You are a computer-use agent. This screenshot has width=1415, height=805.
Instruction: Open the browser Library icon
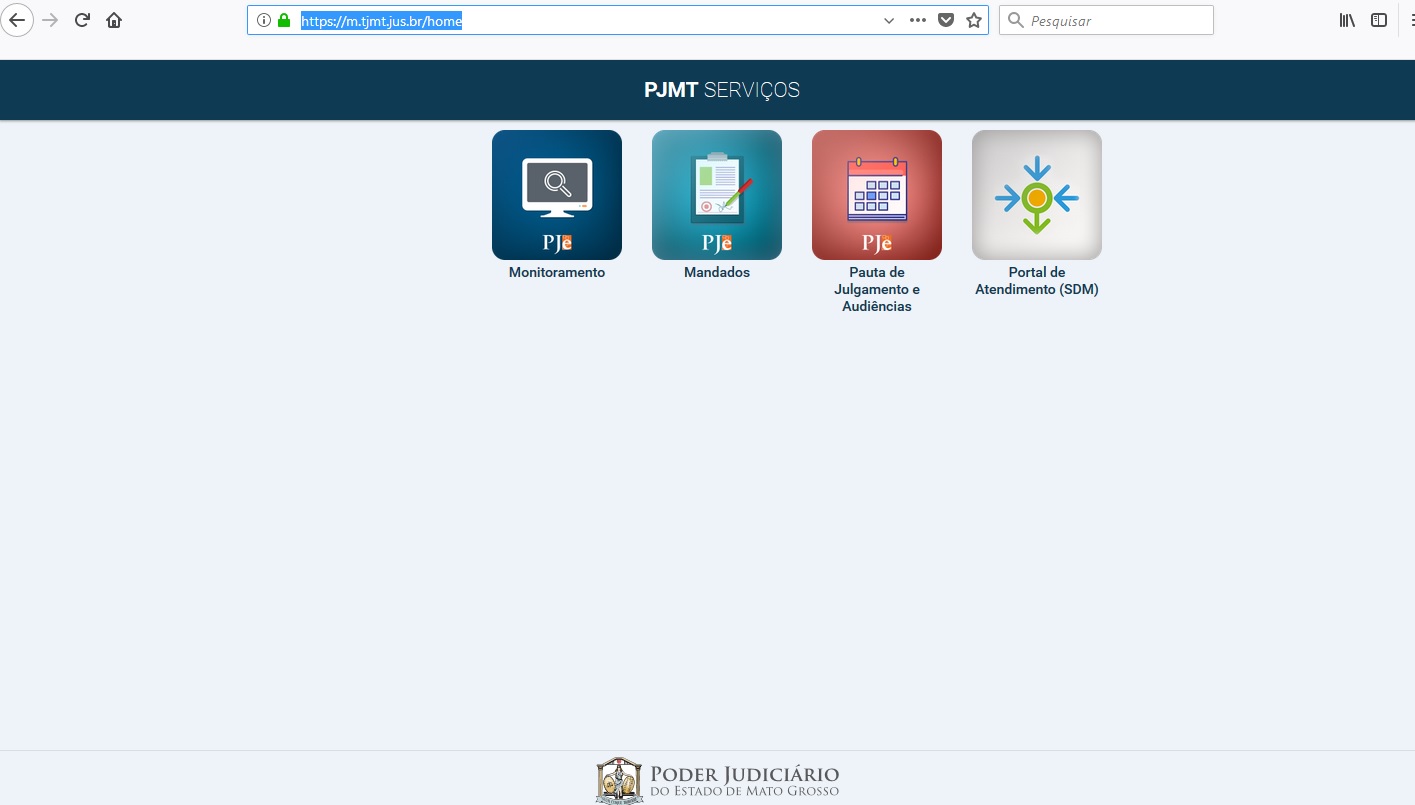1347,20
